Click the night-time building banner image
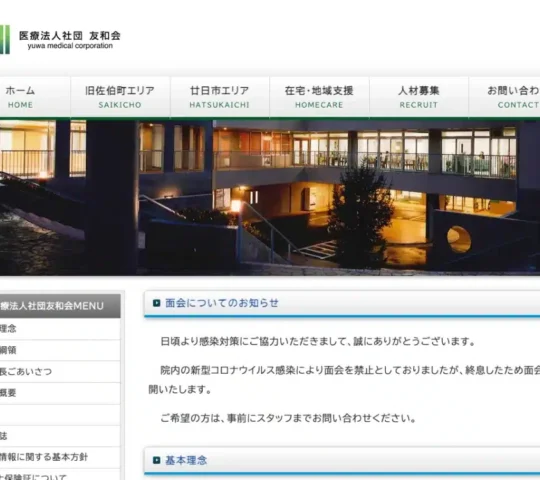Viewport: 540px width, 480px height. [270, 198]
